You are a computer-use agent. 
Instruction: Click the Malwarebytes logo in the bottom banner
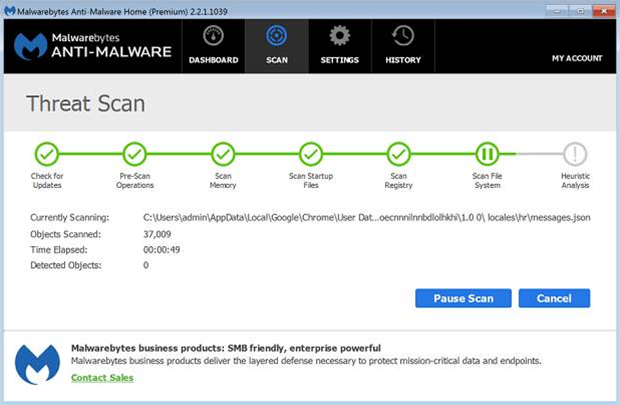(37, 364)
